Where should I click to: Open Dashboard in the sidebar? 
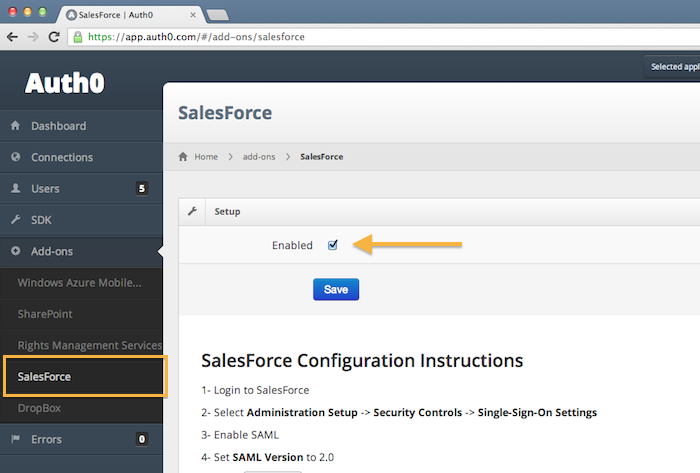click(81, 126)
